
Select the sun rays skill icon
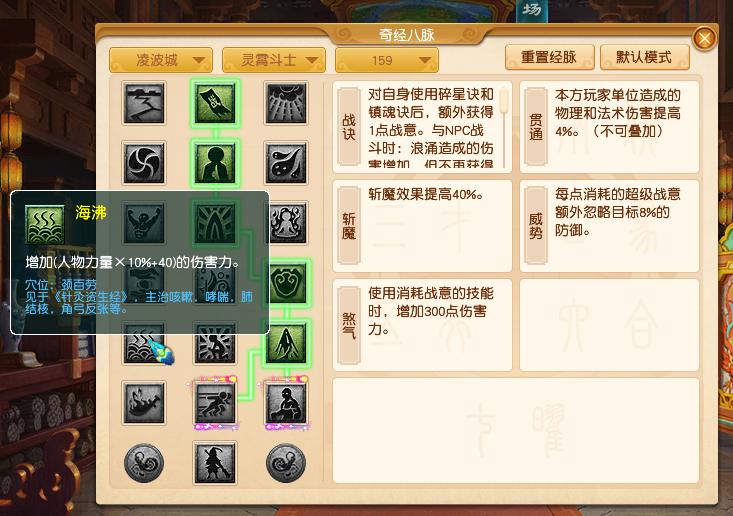[286, 103]
